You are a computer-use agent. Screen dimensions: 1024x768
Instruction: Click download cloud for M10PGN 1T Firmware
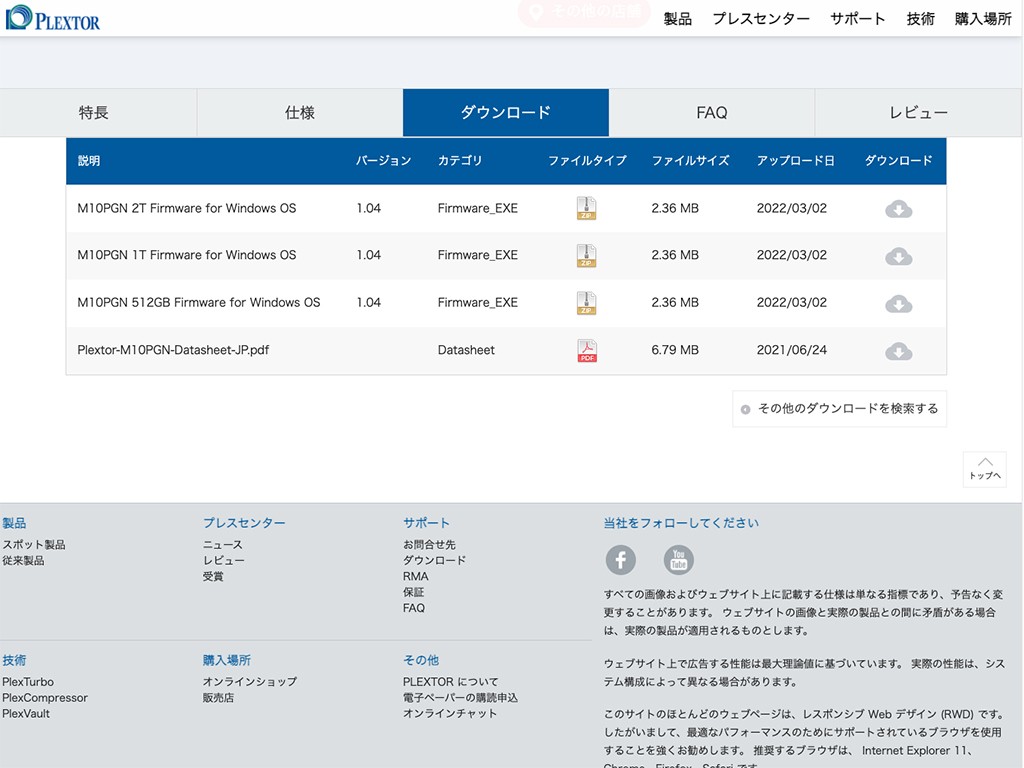[x=898, y=256]
